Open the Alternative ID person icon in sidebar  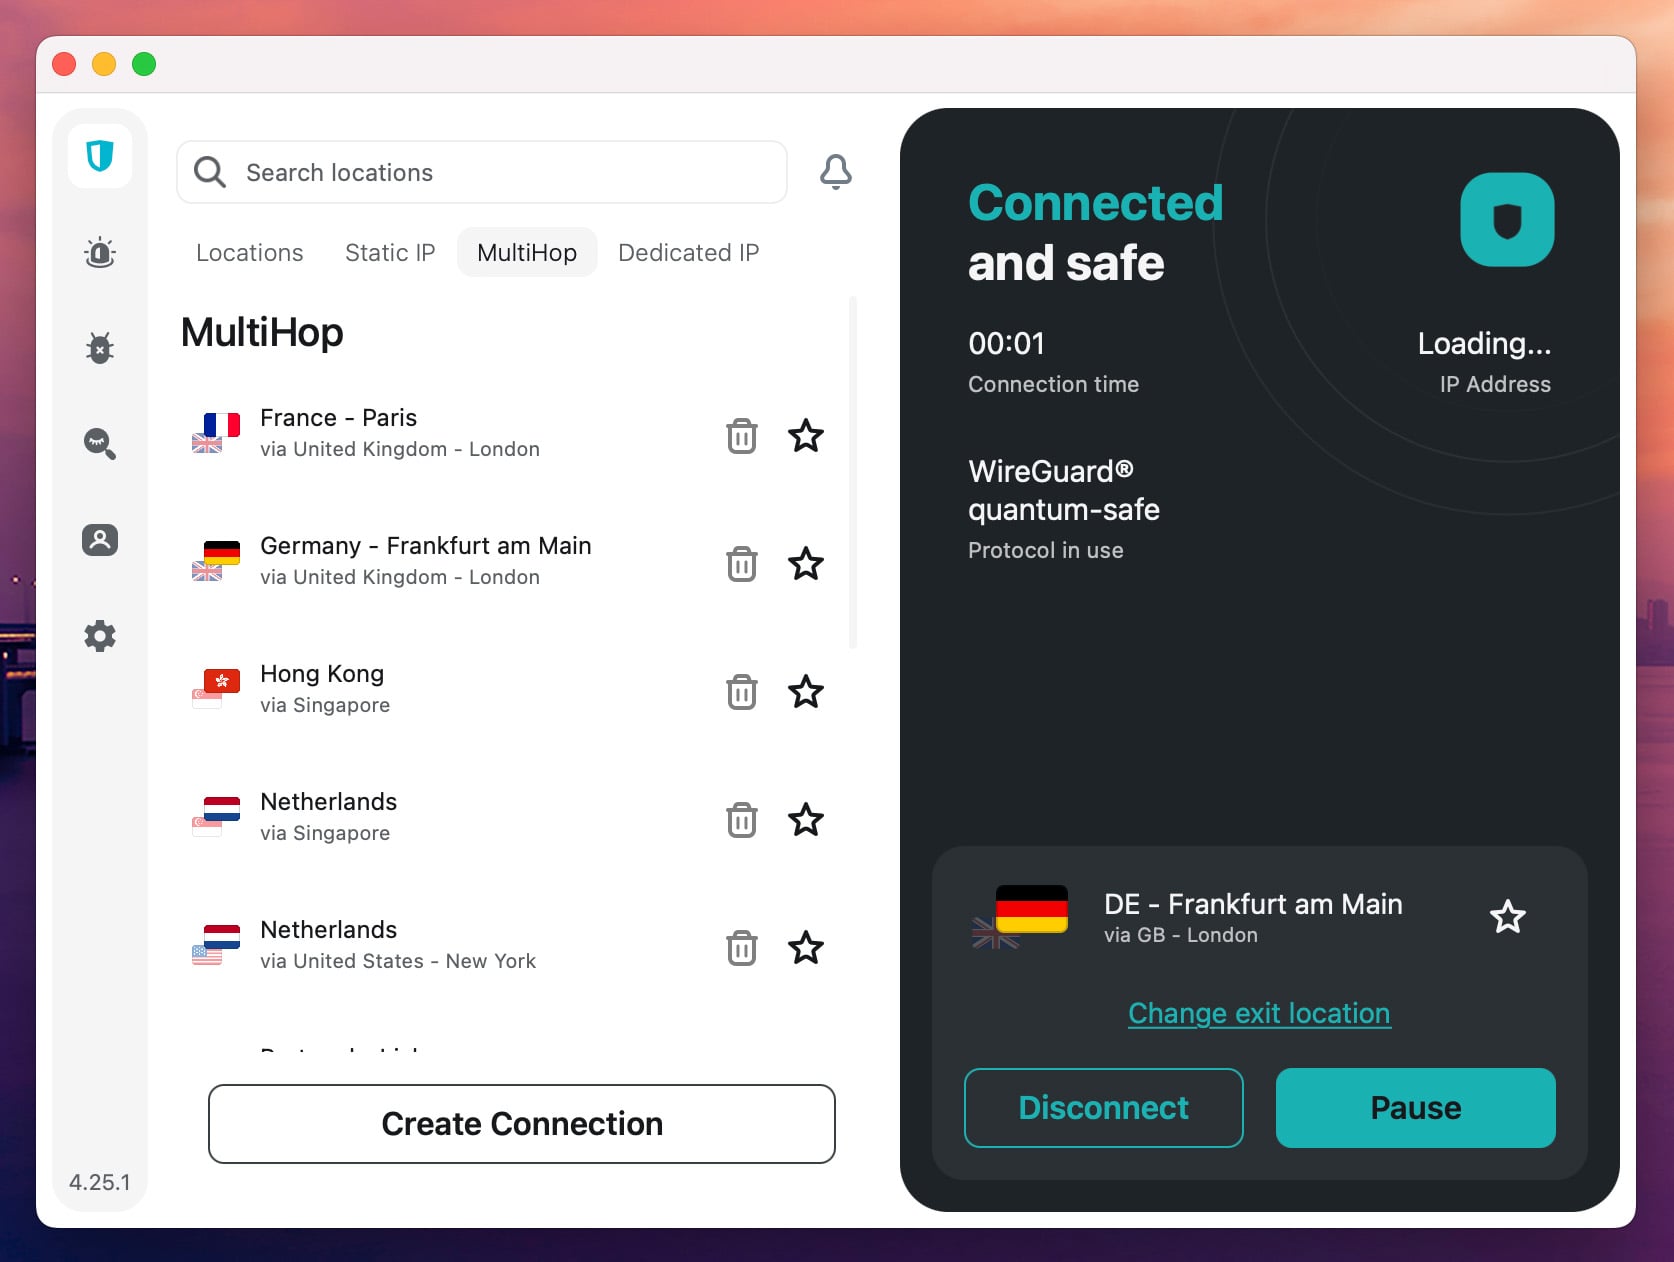[x=100, y=540]
